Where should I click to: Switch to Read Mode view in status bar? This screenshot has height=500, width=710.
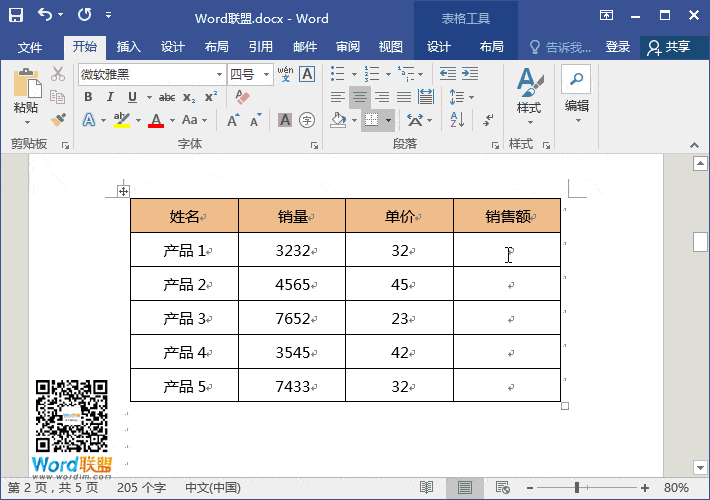(x=426, y=488)
